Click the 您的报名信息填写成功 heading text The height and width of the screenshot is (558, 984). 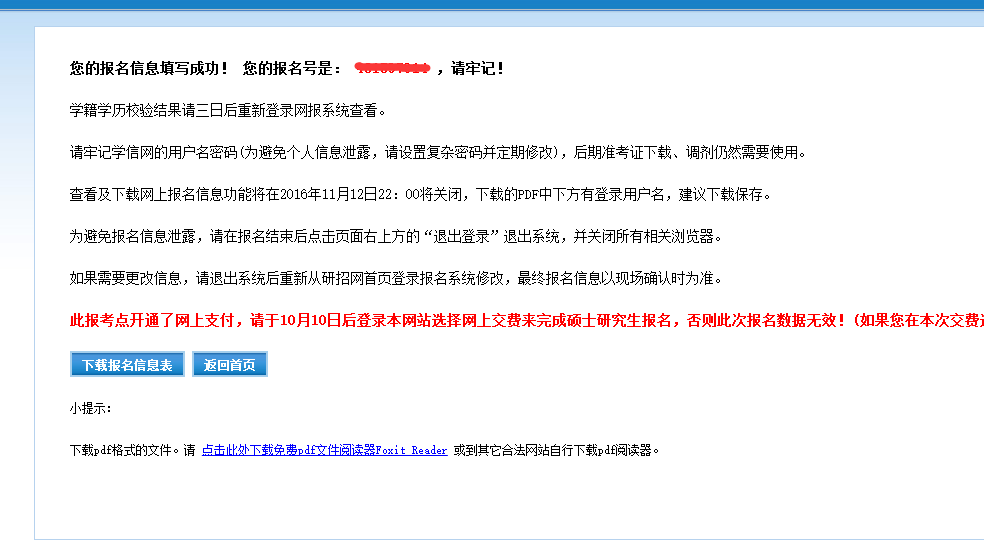coord(148,69)
